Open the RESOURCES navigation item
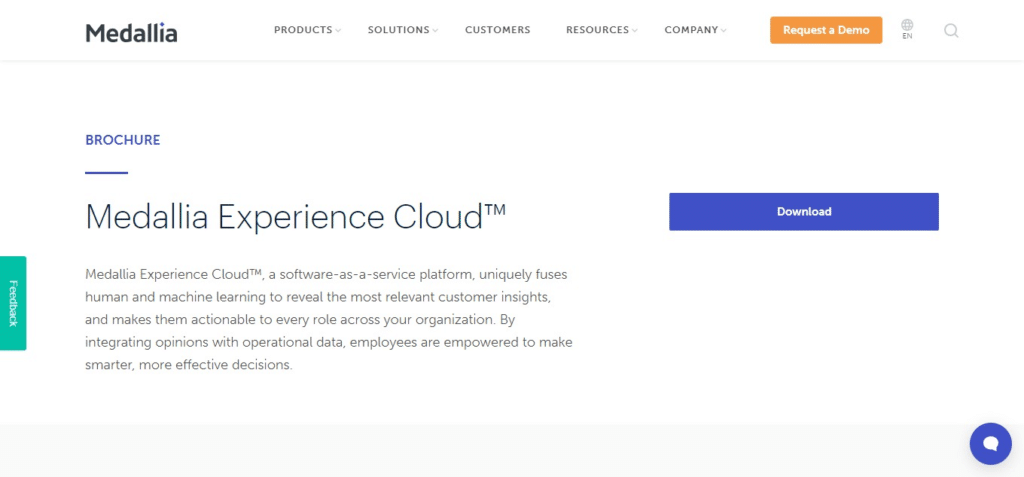 tap(598, 30)
